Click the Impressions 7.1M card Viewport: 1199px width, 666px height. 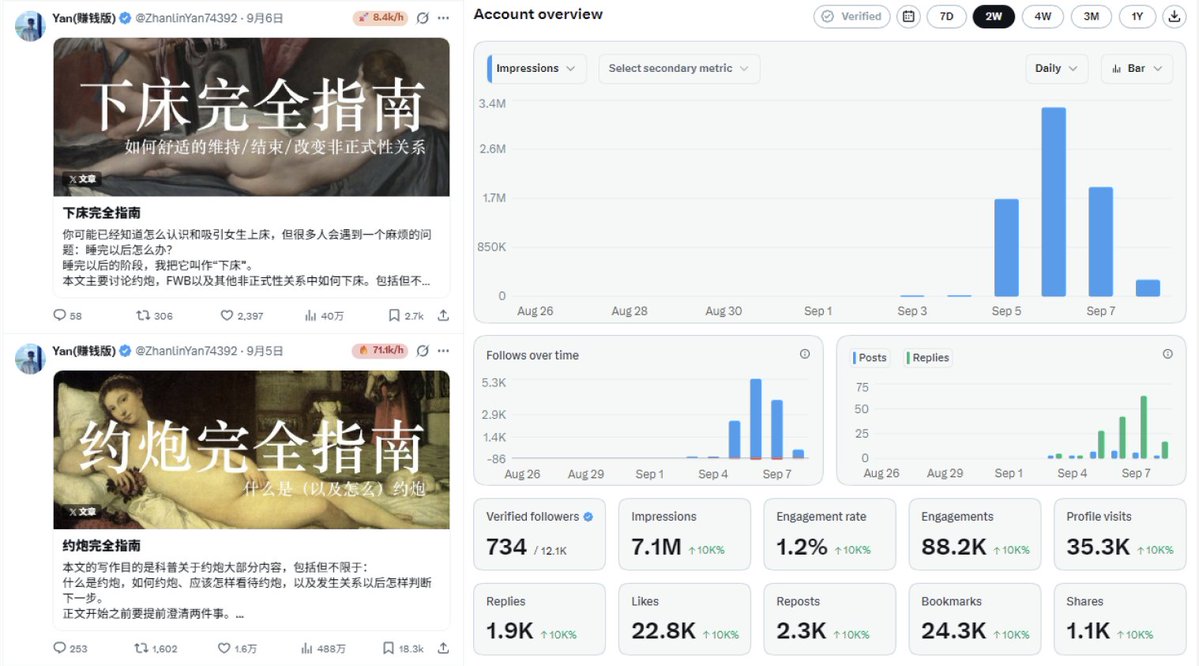pyautogui.click(x=684, y=534)
